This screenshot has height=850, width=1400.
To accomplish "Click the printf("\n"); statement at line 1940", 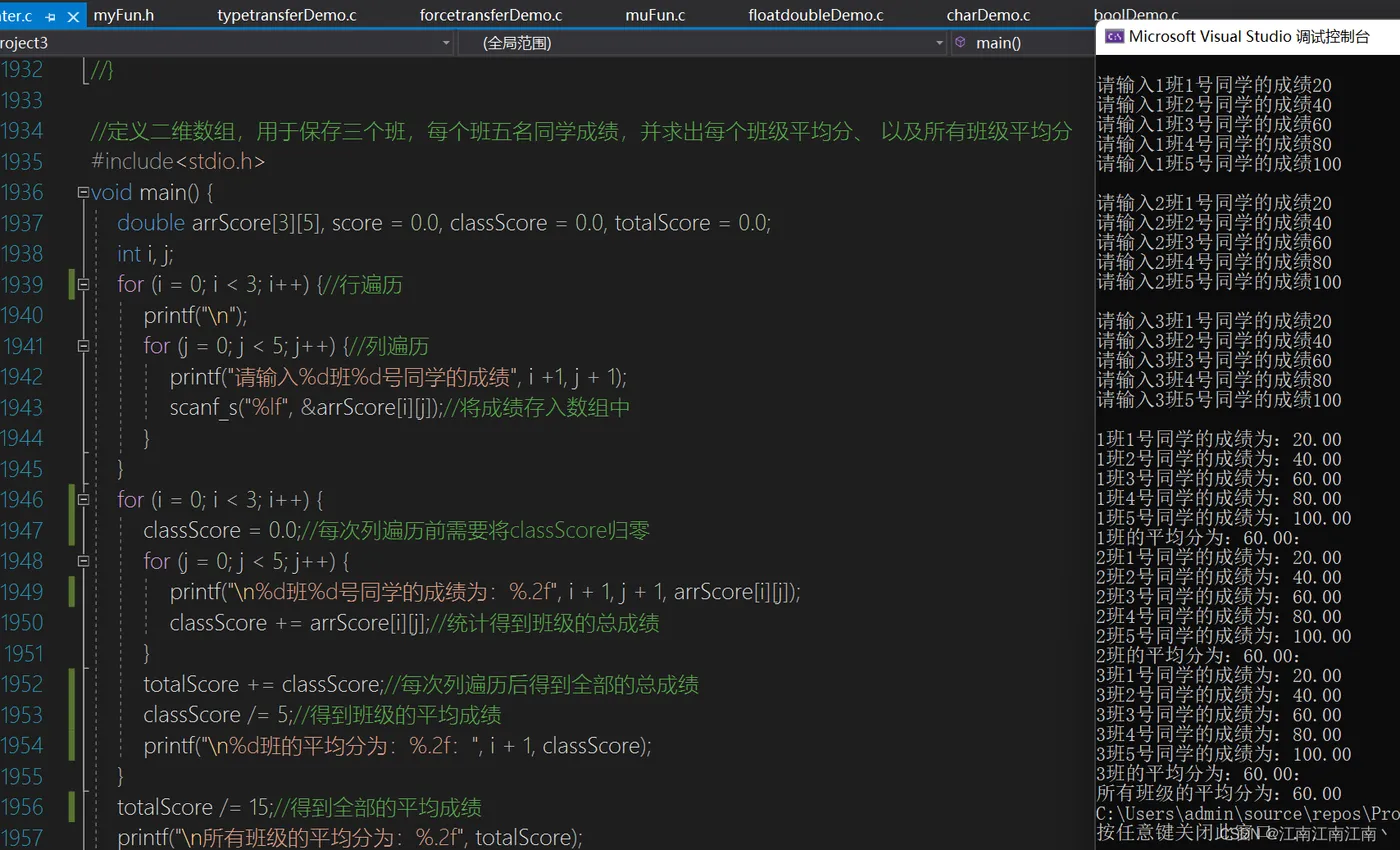I will click(195, 315).
